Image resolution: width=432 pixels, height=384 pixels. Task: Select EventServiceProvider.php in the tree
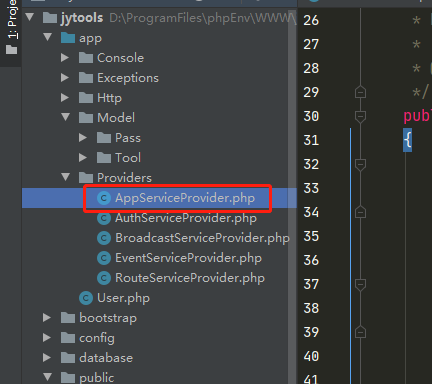pyautogui.click(x=188, y=258)
